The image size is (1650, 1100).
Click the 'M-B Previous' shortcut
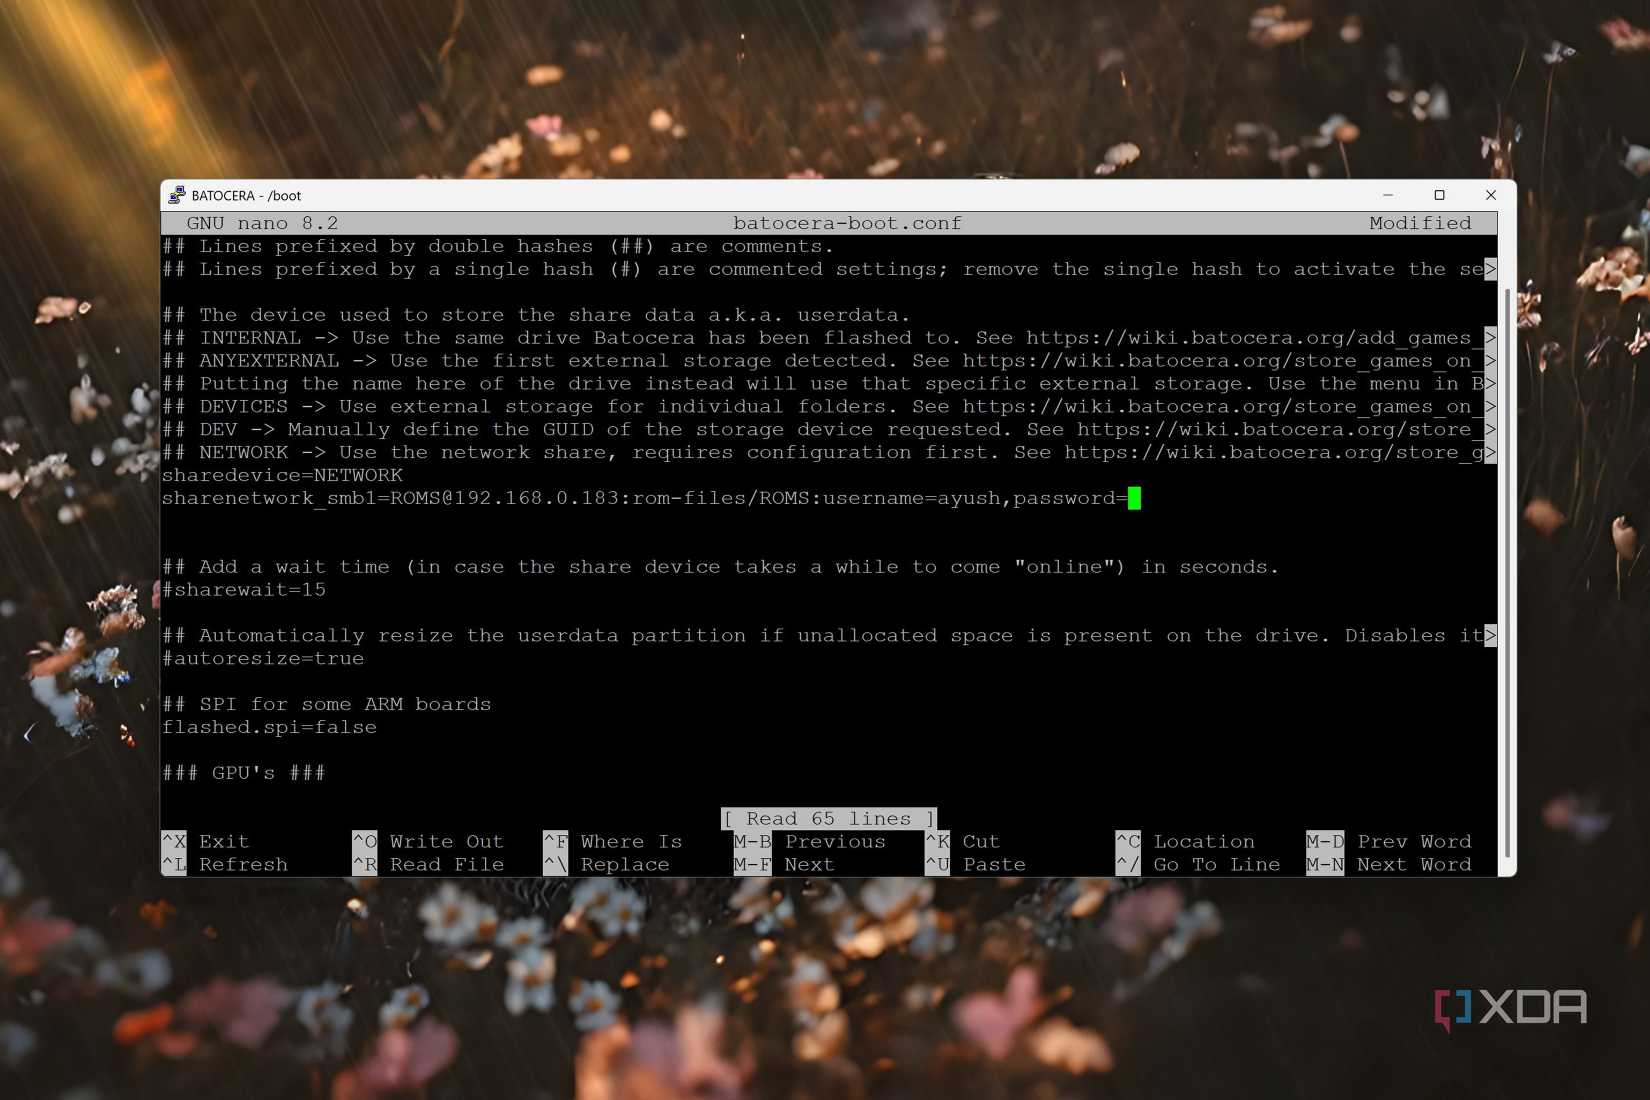click(x=810, y=842)
